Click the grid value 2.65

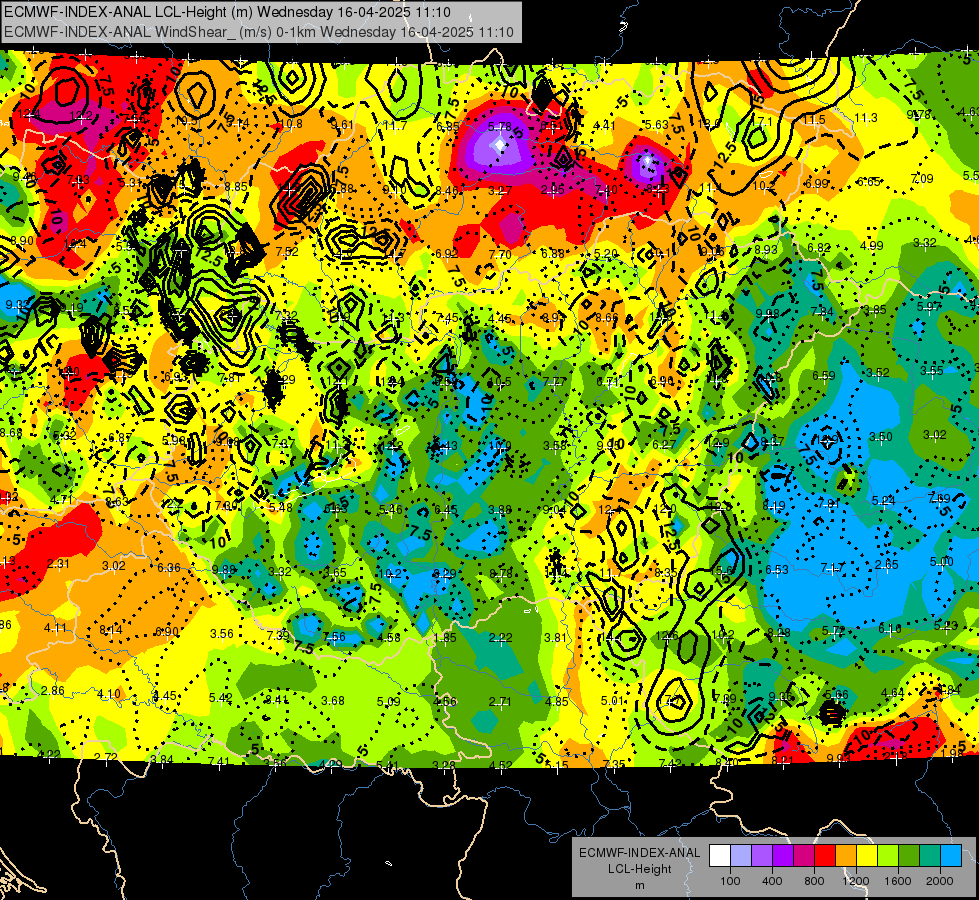[x=887, y=565]
